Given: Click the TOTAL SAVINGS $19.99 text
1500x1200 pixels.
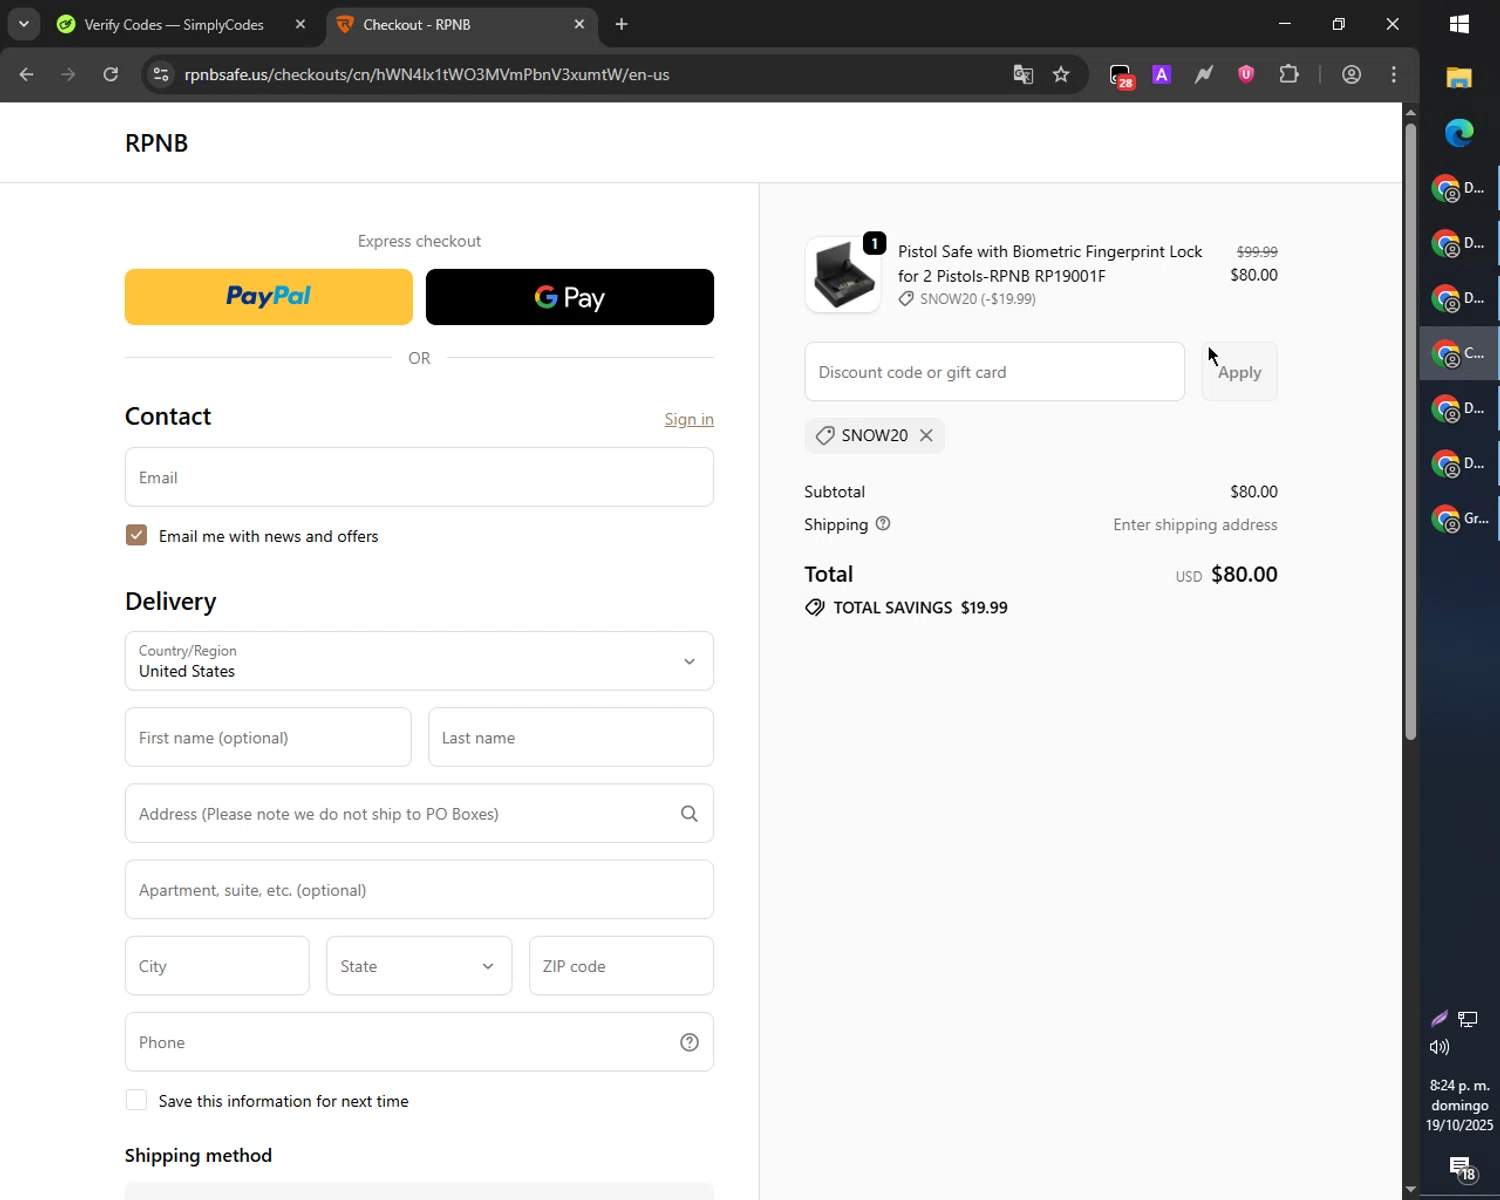Looking at the screenshot, I should tap(906, 607).
